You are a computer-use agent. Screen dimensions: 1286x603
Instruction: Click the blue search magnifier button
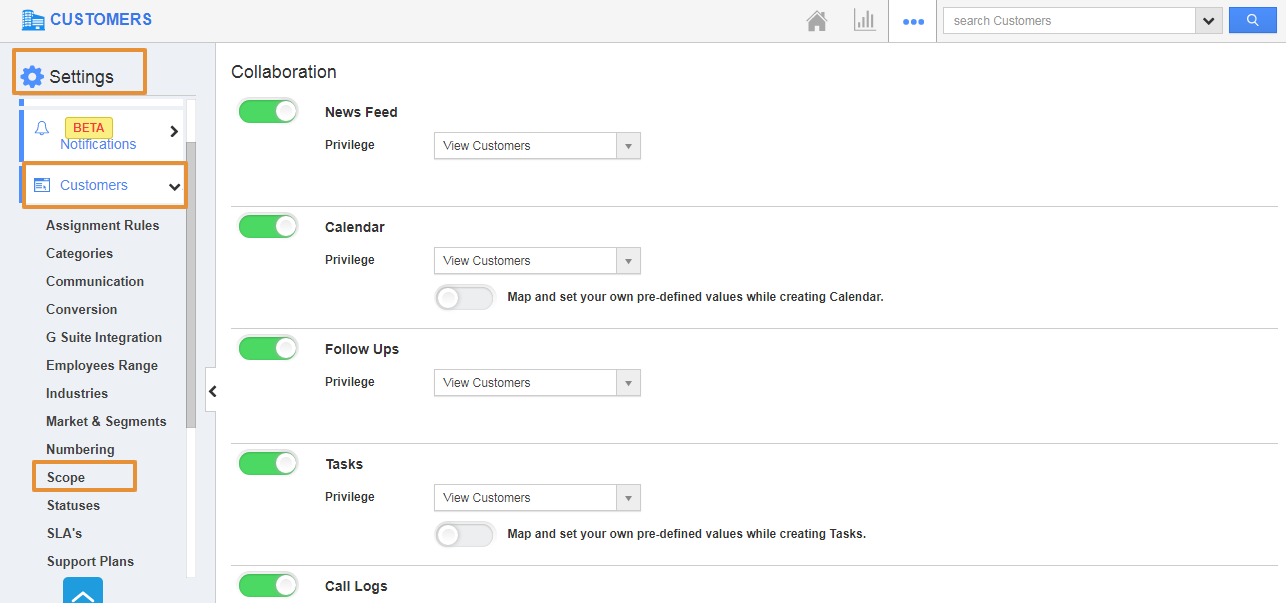click(x=1252, y=21)
